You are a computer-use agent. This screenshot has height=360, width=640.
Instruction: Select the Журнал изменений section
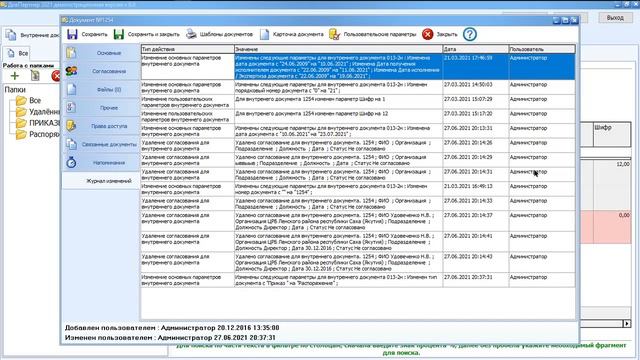(101, 181)
